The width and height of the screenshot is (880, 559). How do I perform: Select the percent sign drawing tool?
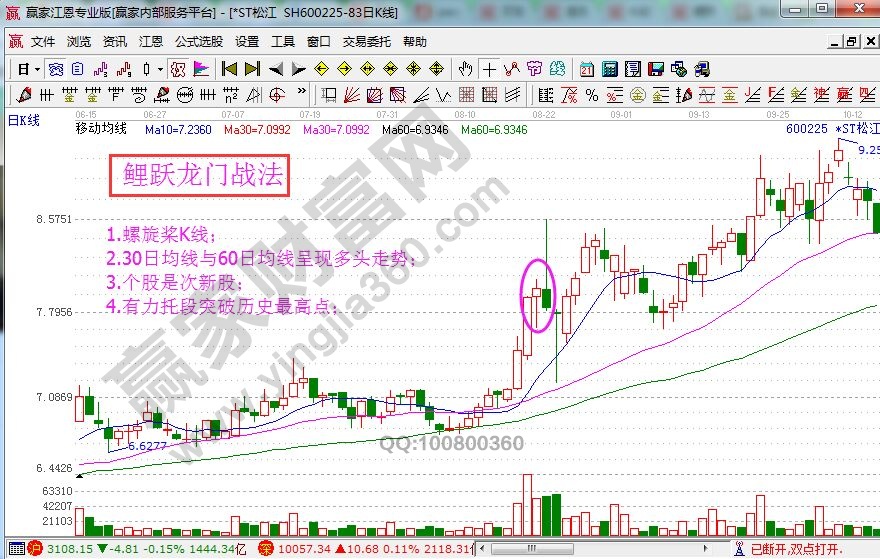pyautogui.click(x=591, y=95)
